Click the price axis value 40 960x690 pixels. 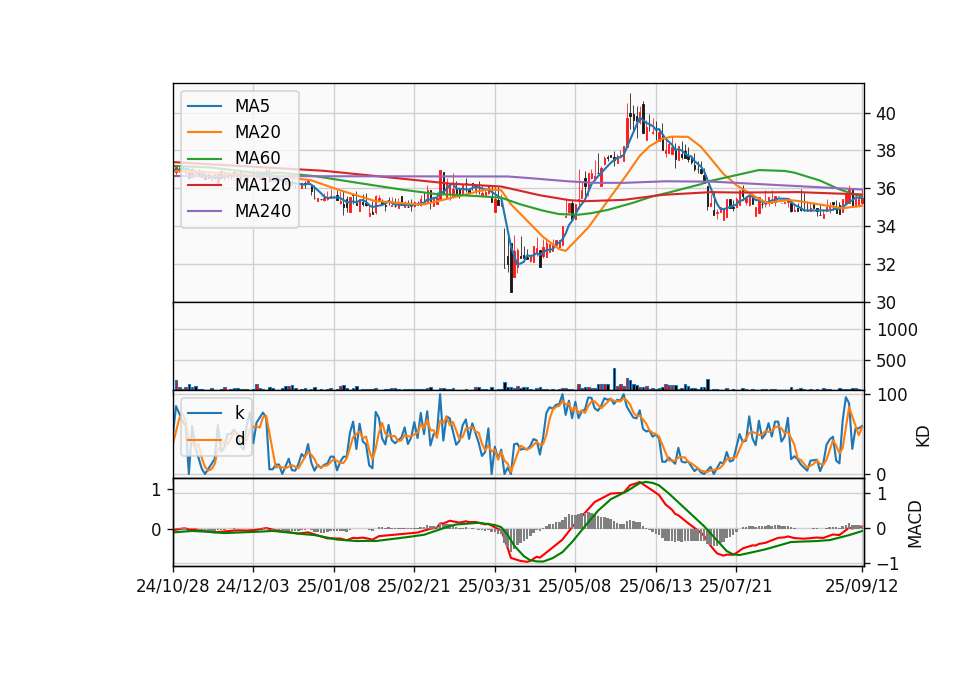pyautogui.click(x=886, y=114)
